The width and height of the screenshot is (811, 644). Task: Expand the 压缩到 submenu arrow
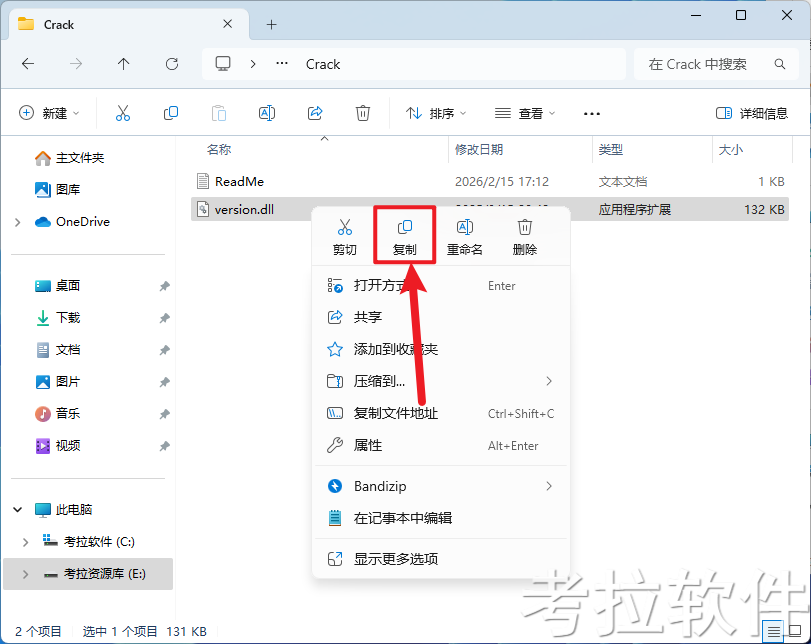click(548, 381)
